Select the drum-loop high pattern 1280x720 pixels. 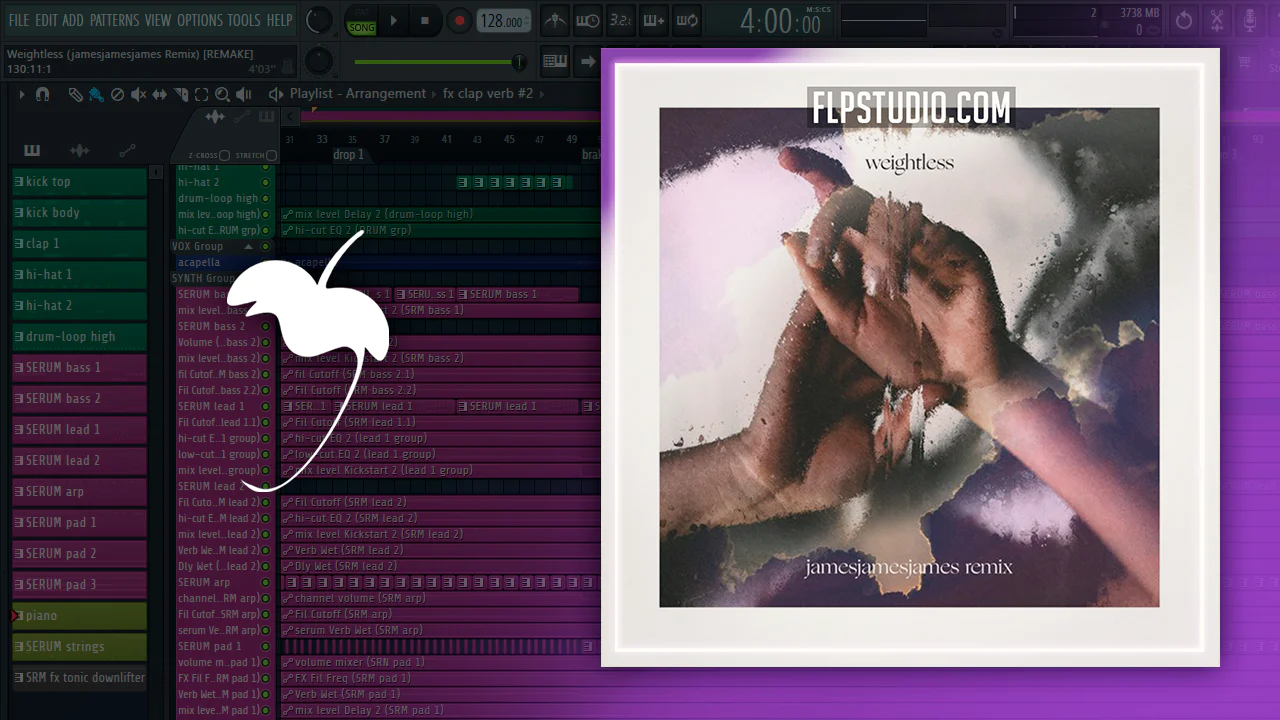point(79,337)
